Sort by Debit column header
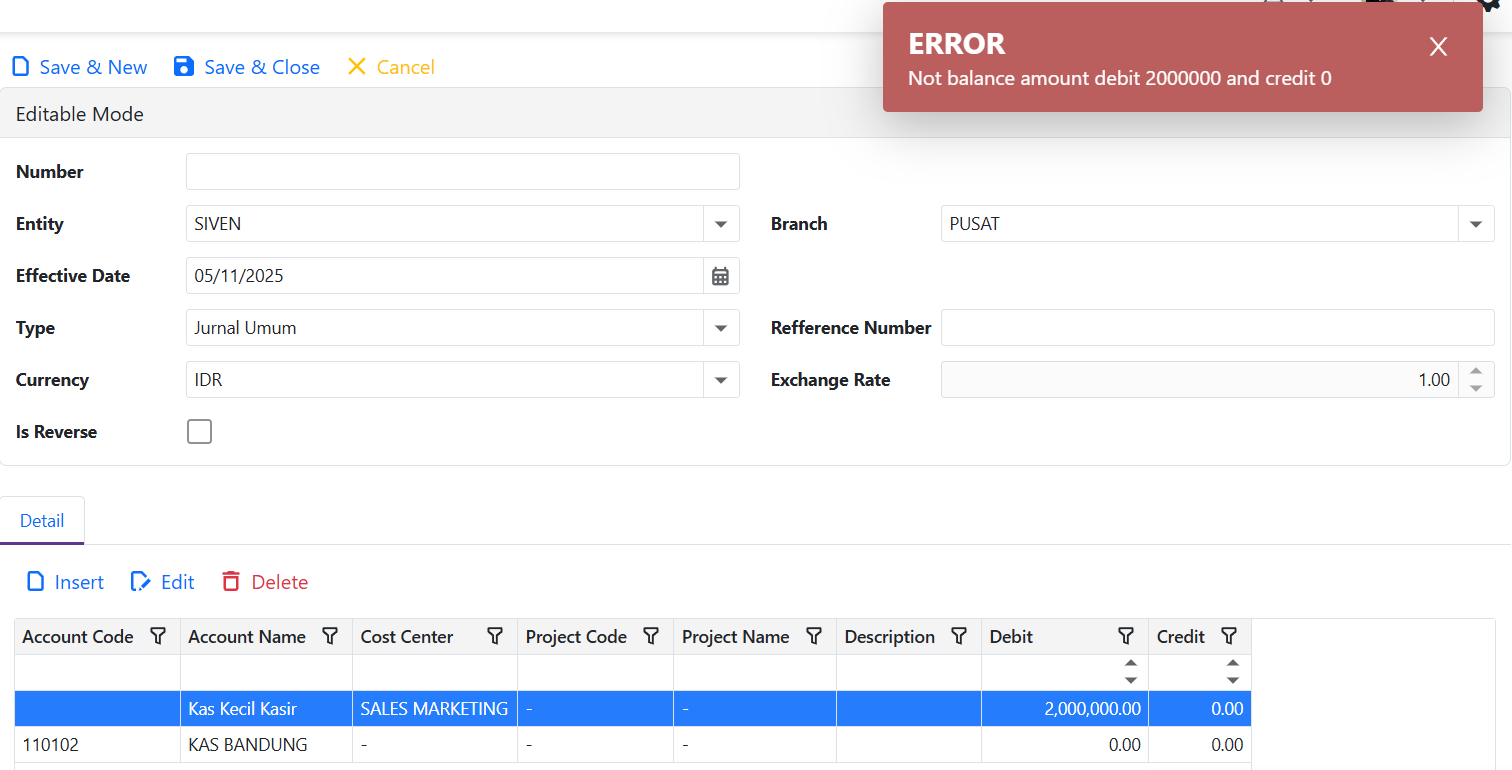Viewport: 1512px width, 770px height. pyautogui.click(x=1011, y=637)
